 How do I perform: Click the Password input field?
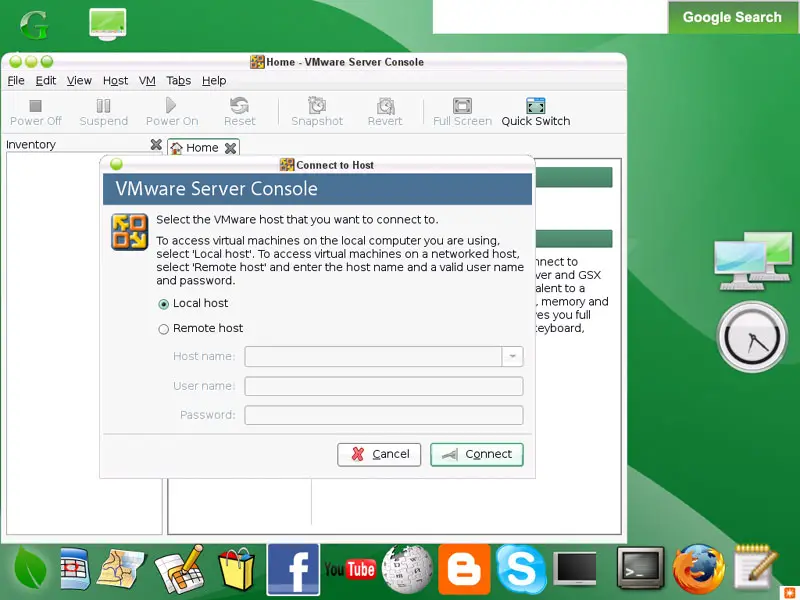384,415
